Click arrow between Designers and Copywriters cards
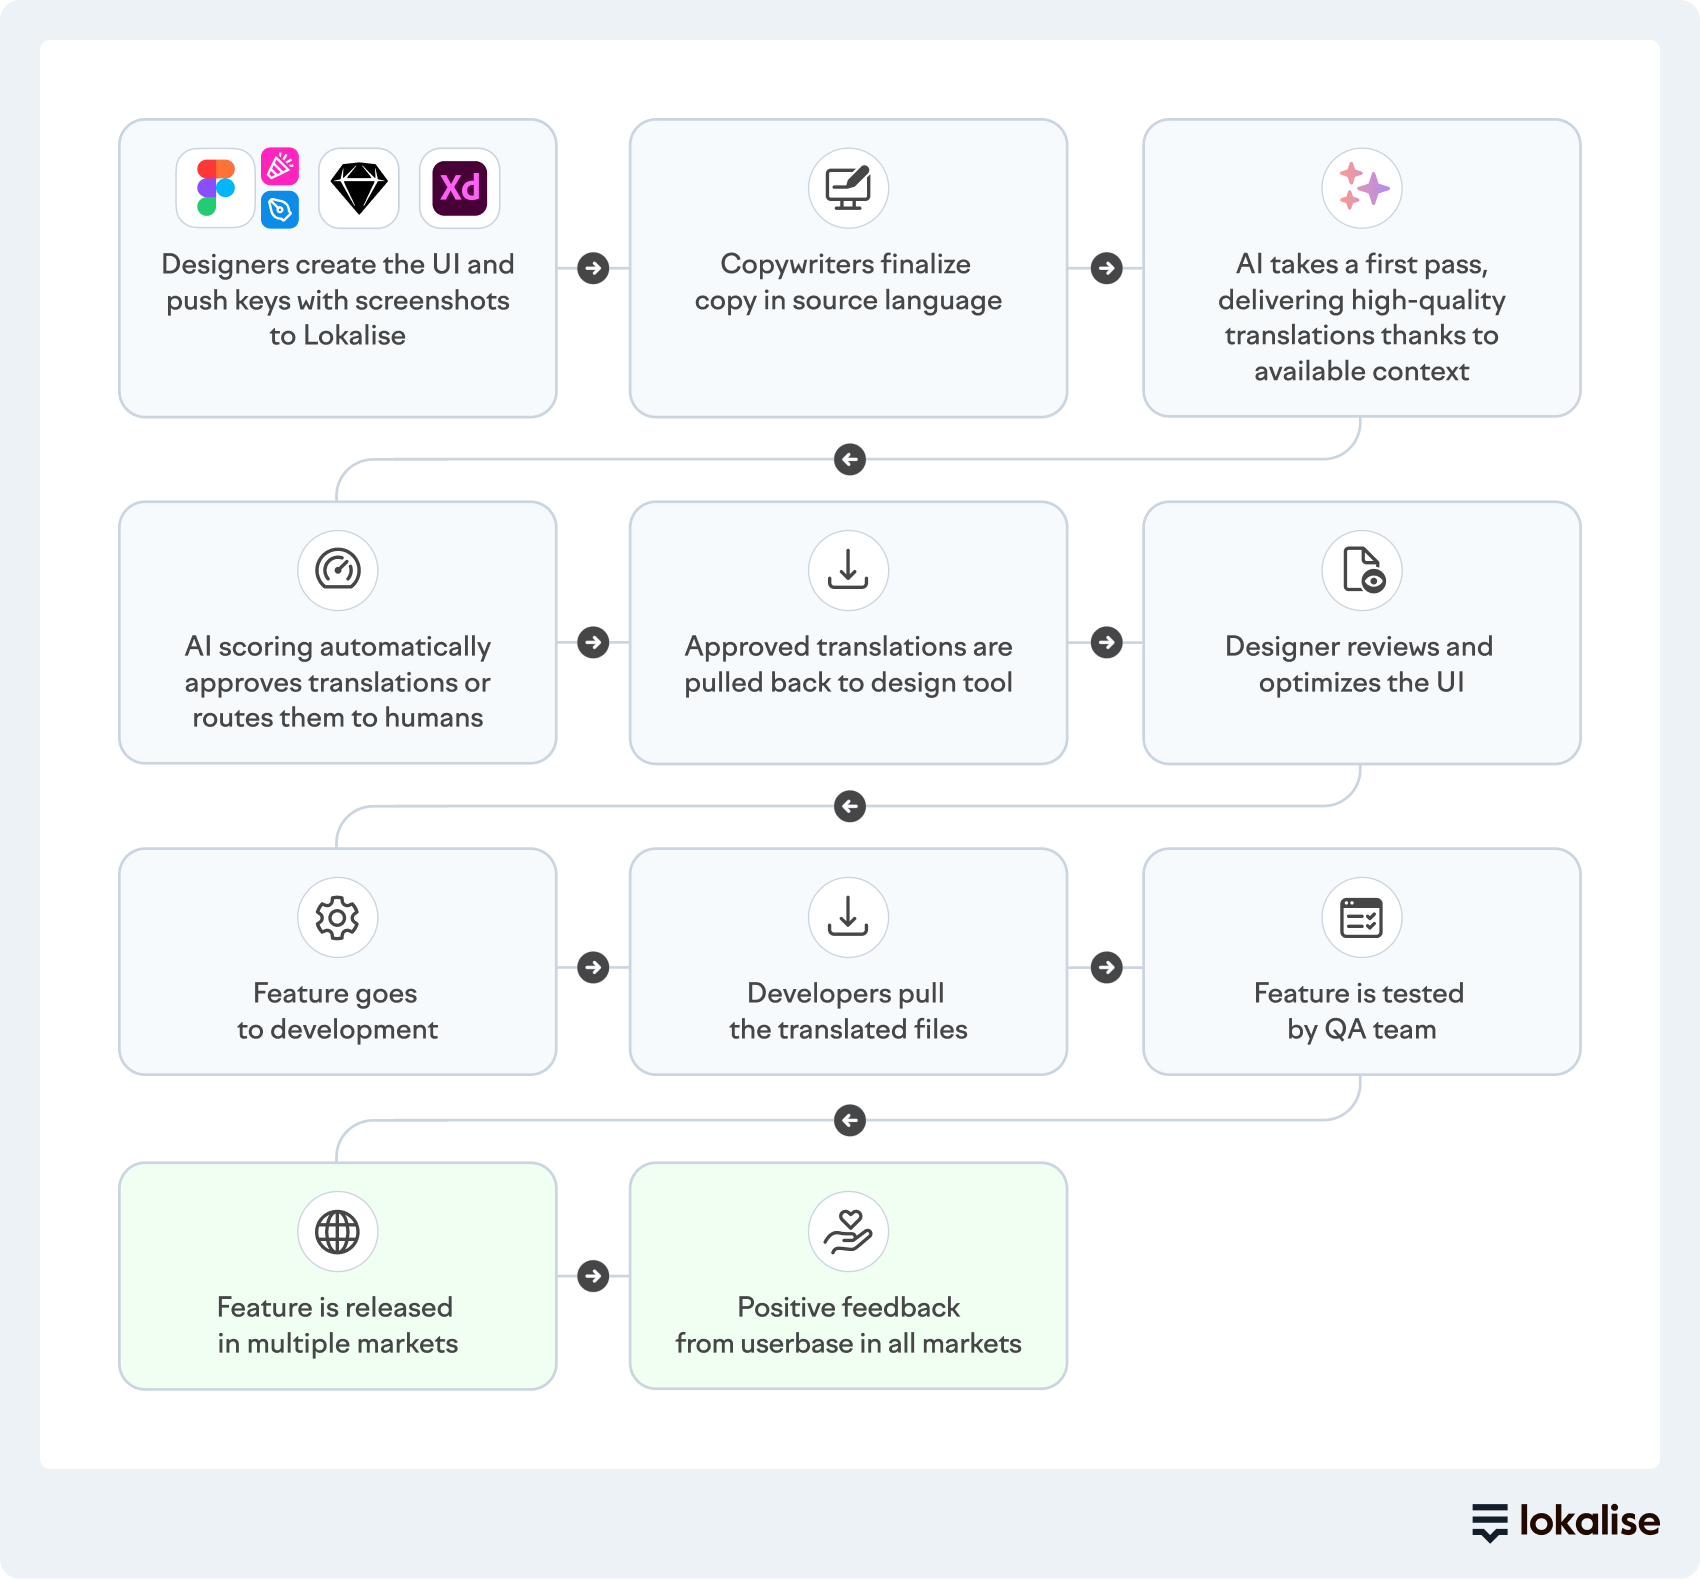The width and height of the screenshot is (1700, 1579). [x=593, y=268]
